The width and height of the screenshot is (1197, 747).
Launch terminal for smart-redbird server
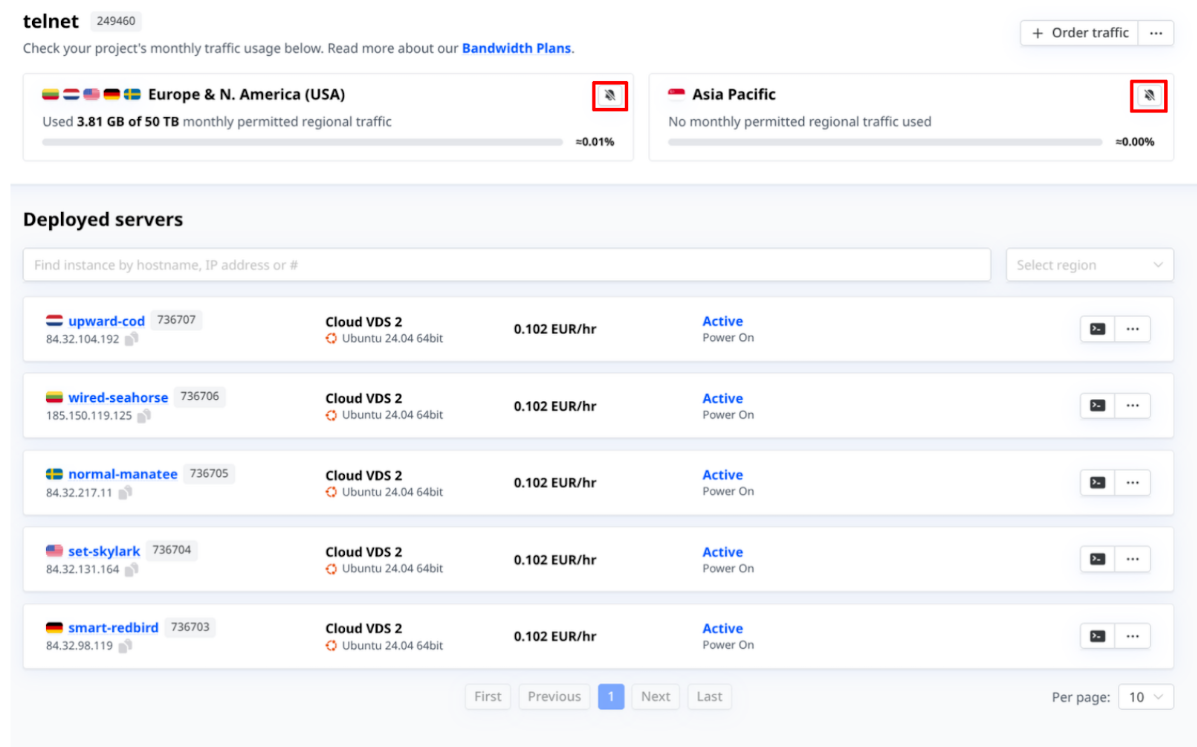pyautogui.click(x=1097, y=636)
